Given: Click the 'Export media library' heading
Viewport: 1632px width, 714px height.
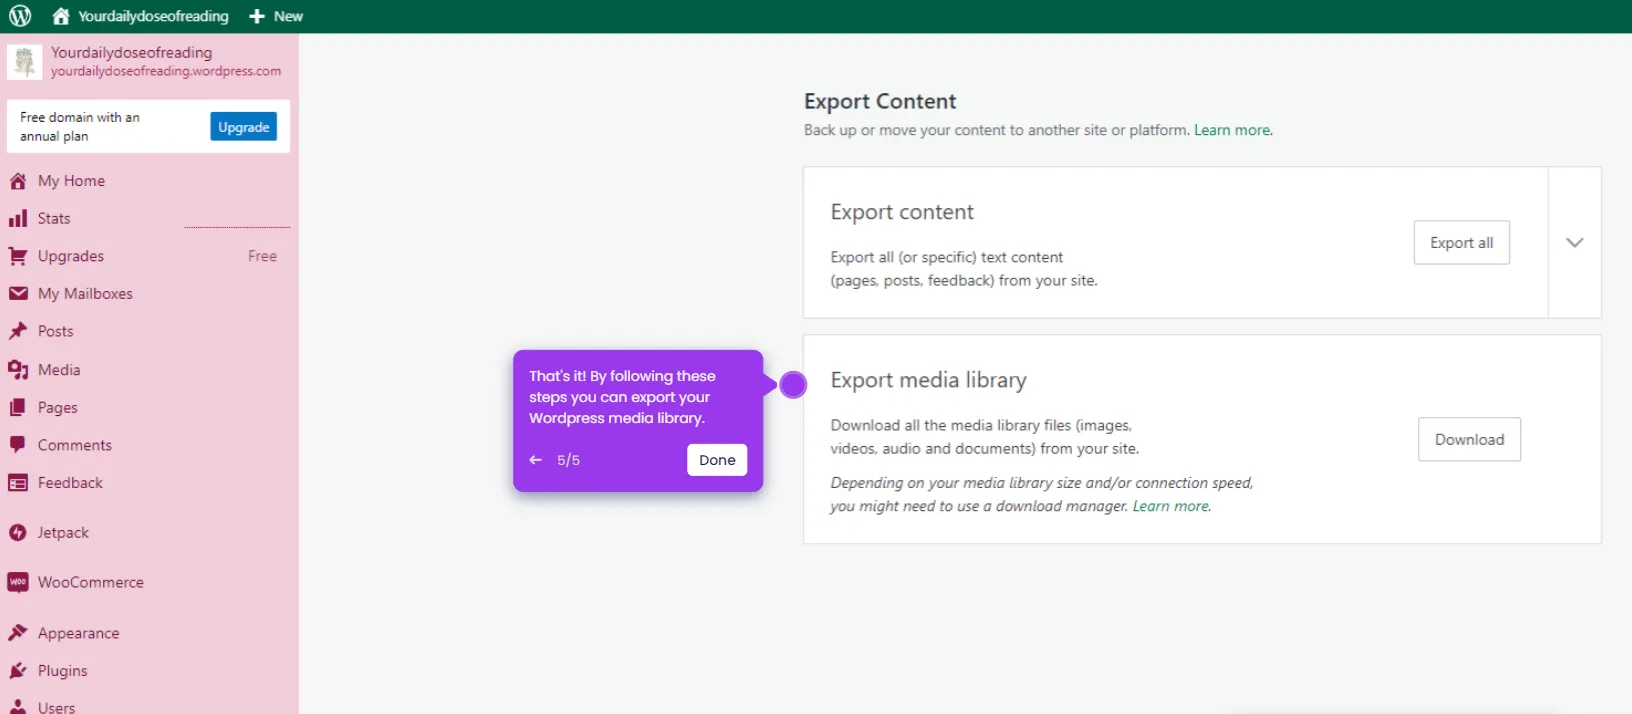Looking at the screenshot, I should (x=928, y=380).
